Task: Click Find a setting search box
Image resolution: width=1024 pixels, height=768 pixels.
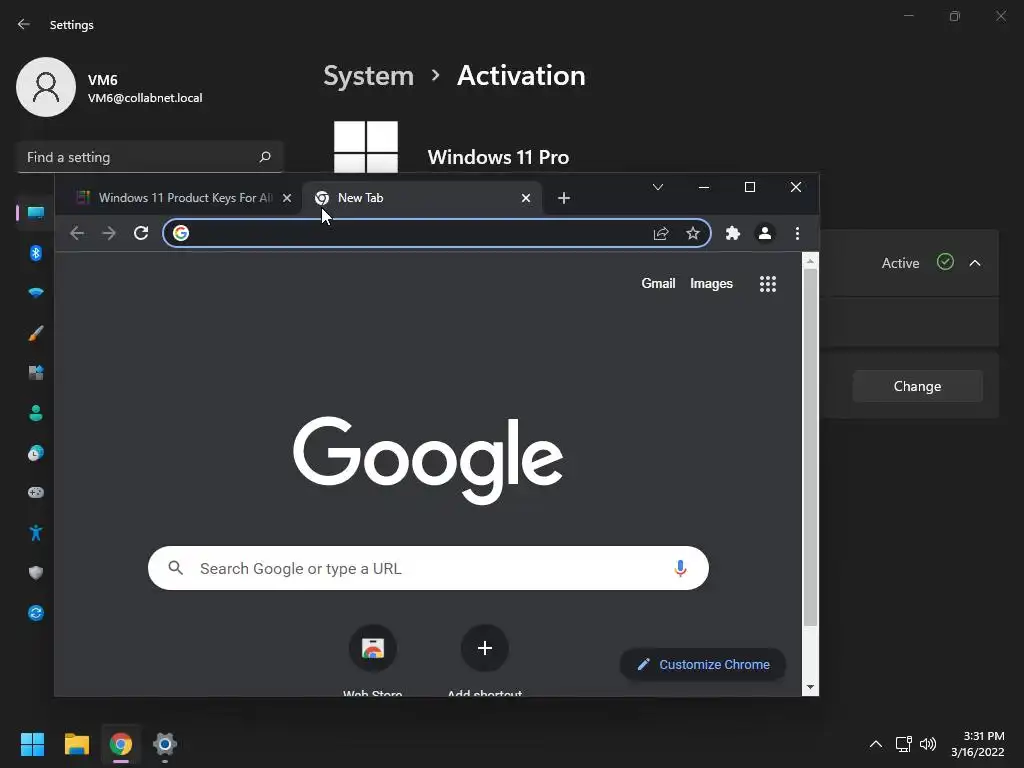Action: pyautogui.click(x=150, y=157)
